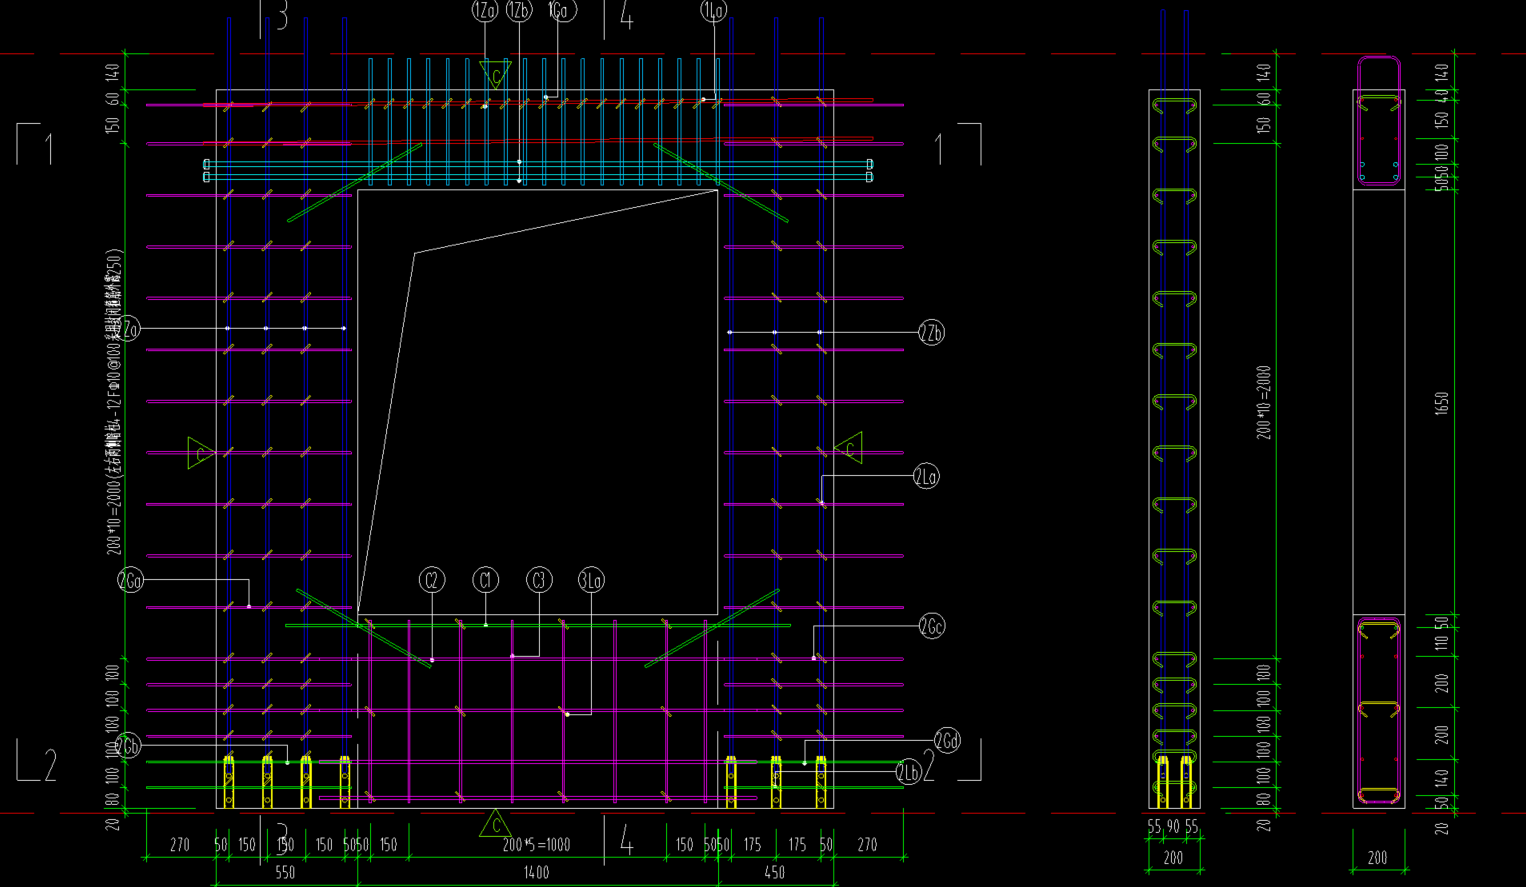Click the 1Ga rebar callout bubble
This screenshot has height=887, width=1526.
562,11
